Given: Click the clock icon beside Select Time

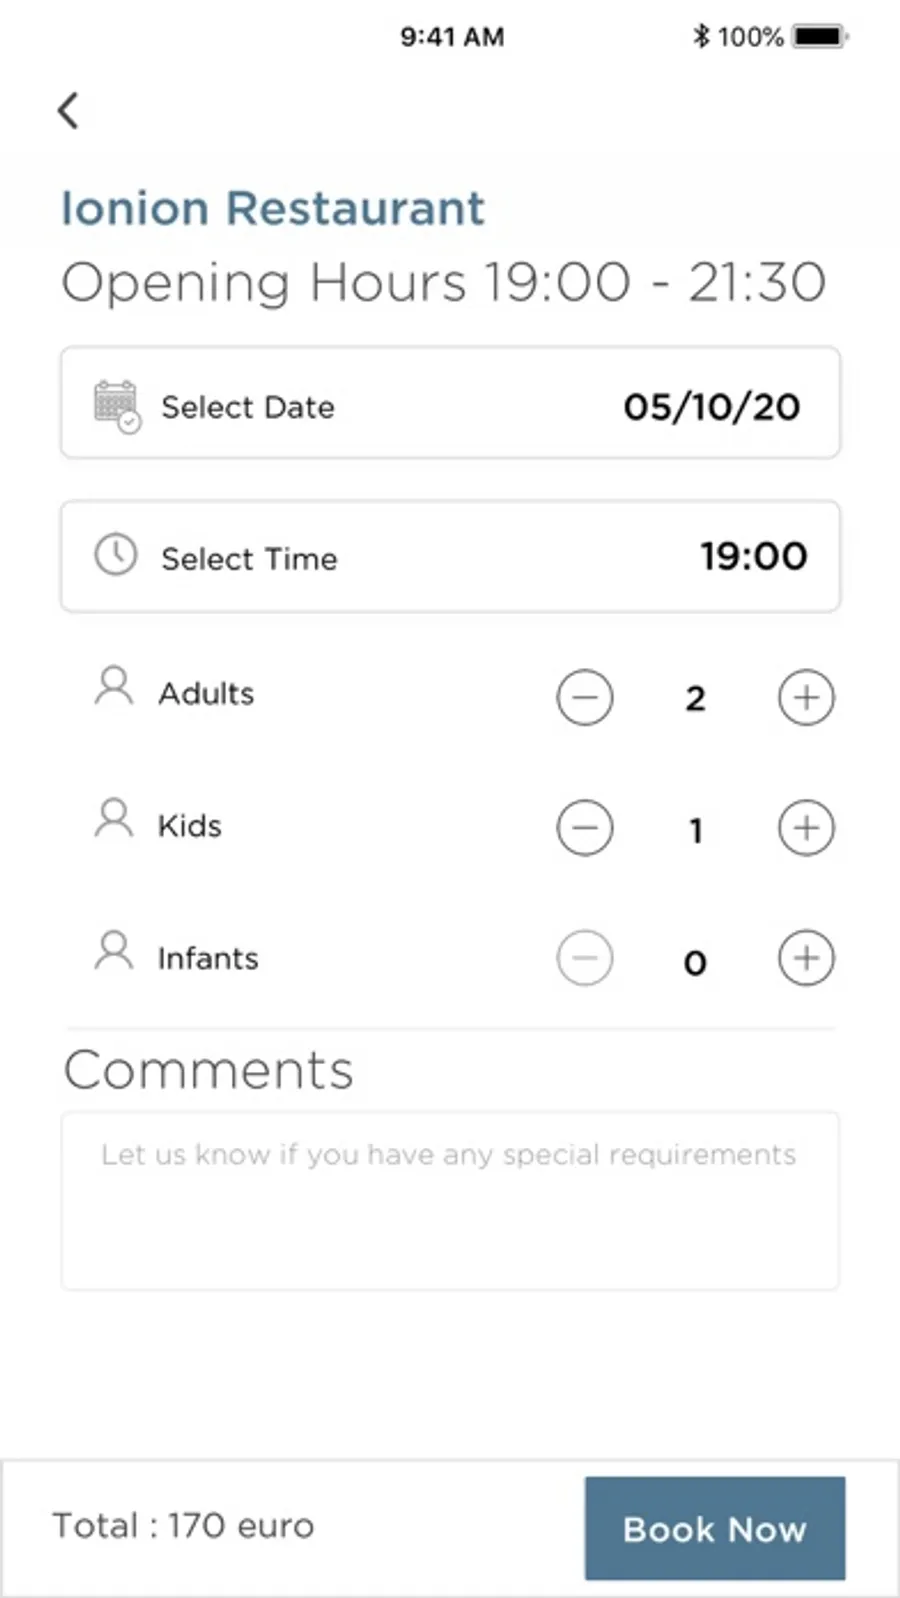Looking at the screenshot, I should [x=116, y=555].
